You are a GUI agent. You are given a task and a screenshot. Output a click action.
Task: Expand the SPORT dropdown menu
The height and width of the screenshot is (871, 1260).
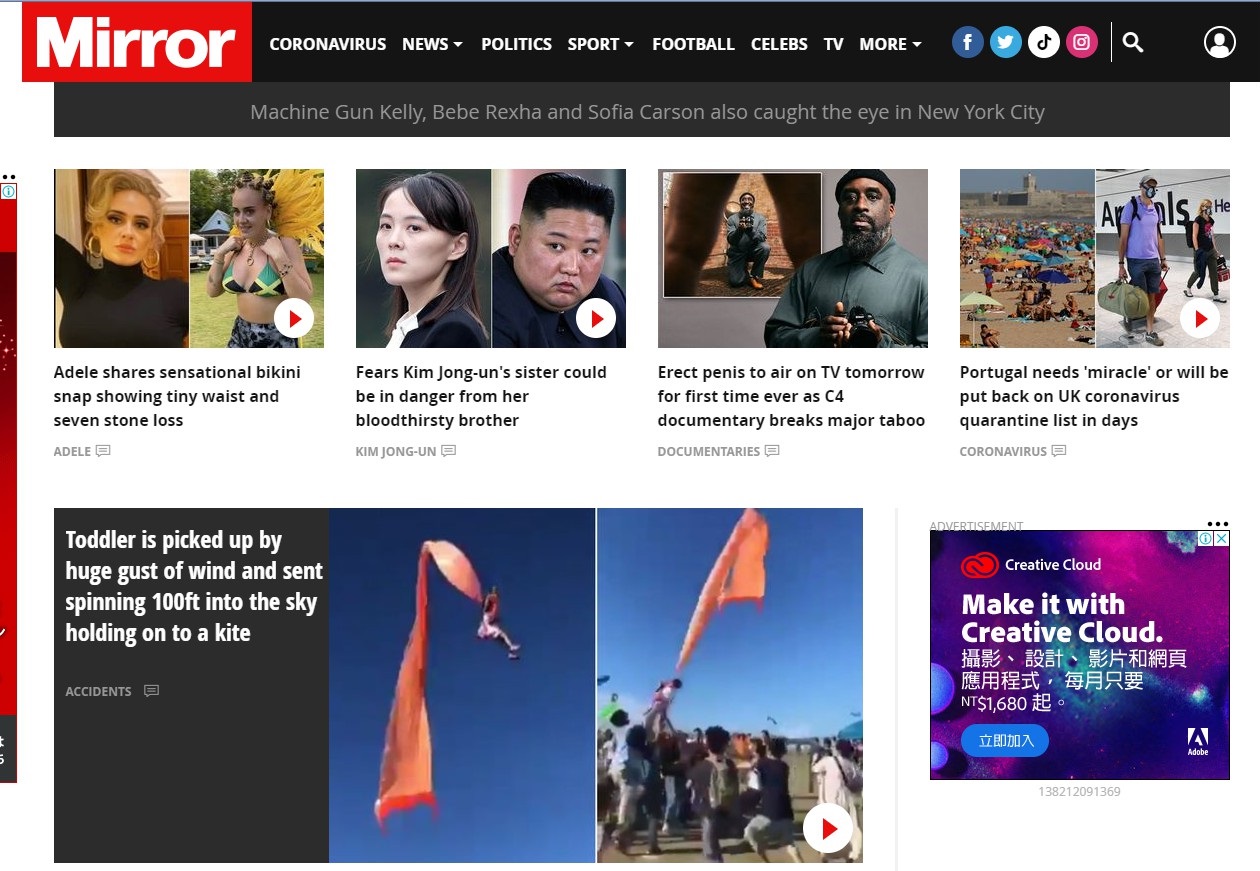600,44
